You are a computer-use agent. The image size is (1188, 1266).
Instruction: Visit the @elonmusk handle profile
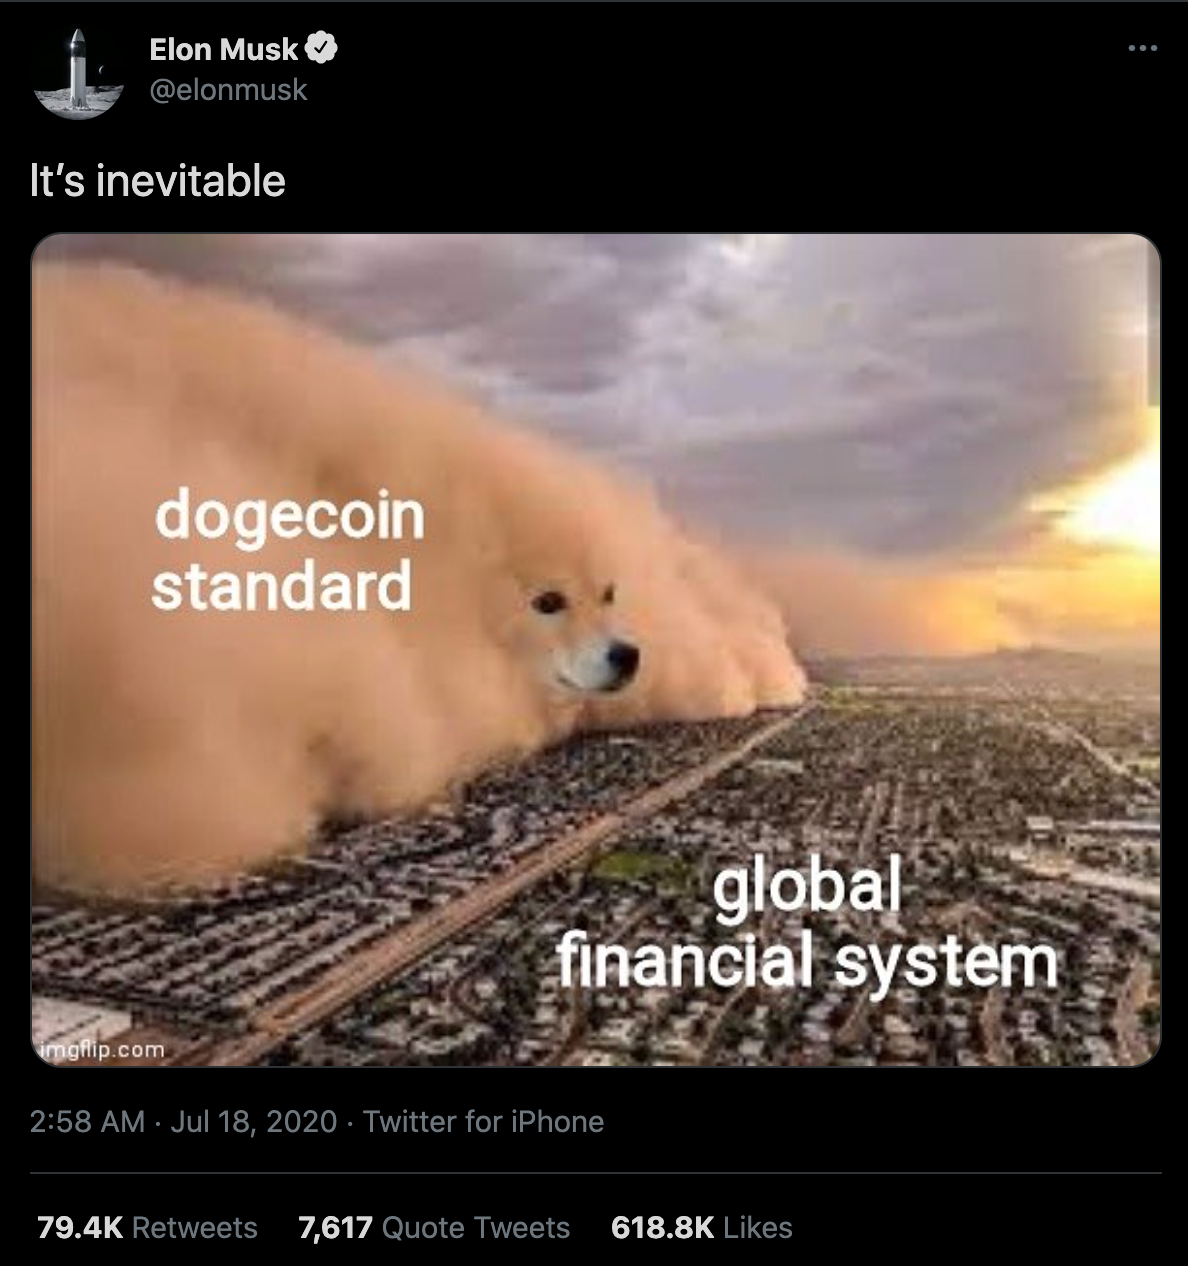tap(228, 90)
